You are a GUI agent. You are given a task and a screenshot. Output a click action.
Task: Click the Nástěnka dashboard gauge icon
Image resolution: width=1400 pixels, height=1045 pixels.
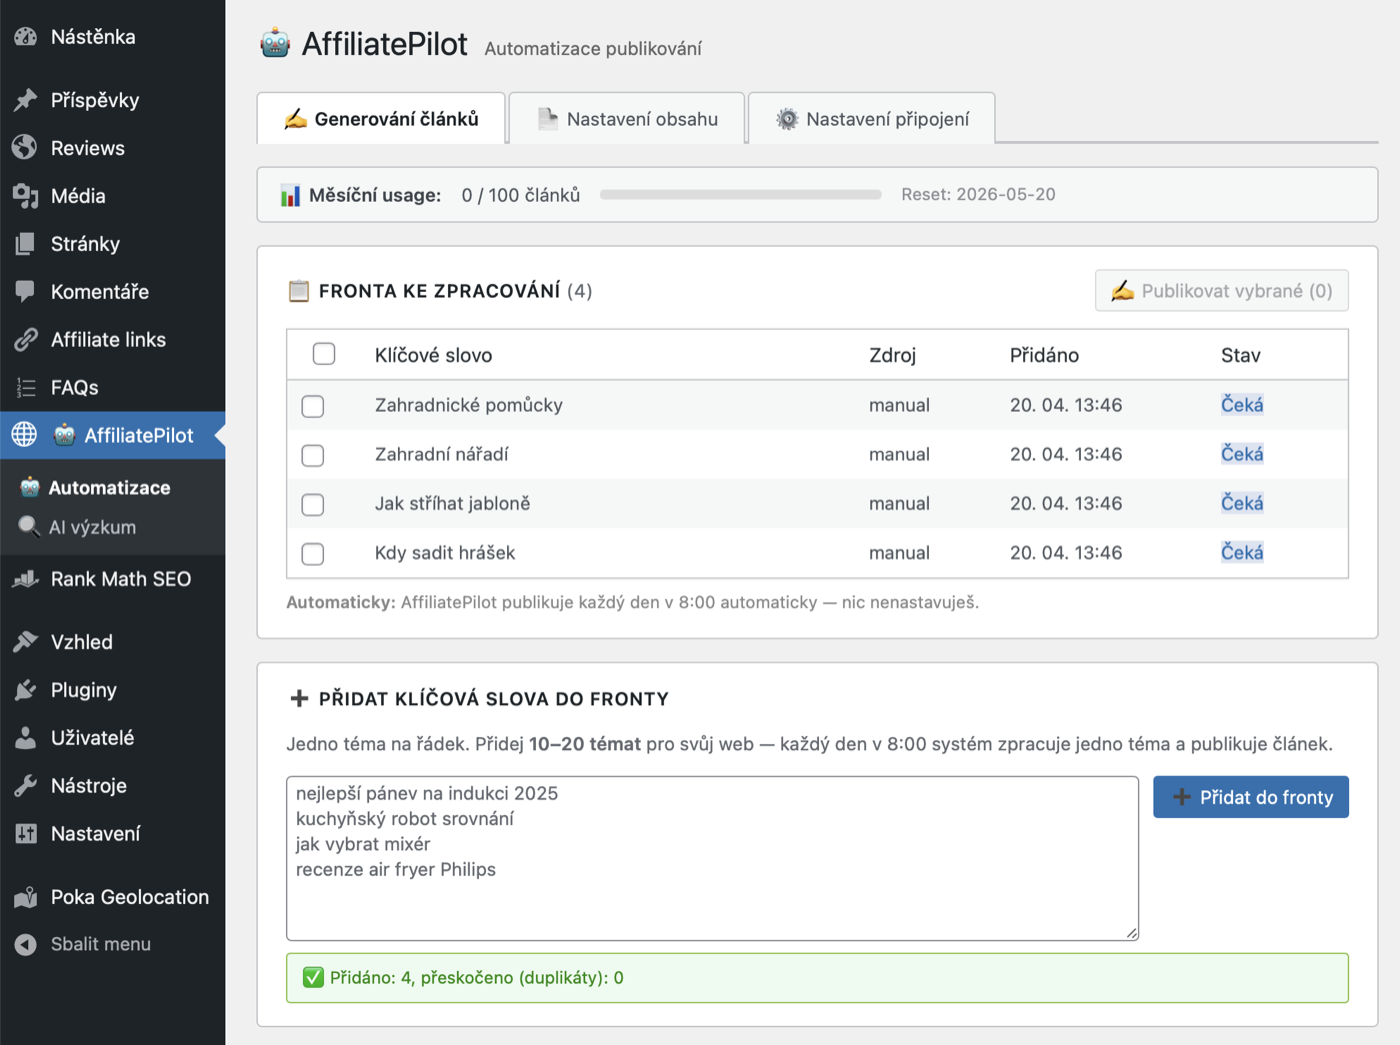click(26, 37)
